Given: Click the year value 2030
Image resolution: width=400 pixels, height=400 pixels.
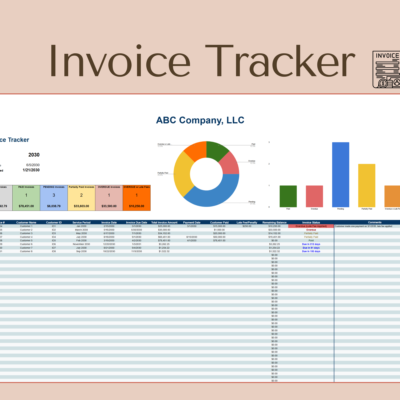Looking at the screenshot, I should (34, 155).
